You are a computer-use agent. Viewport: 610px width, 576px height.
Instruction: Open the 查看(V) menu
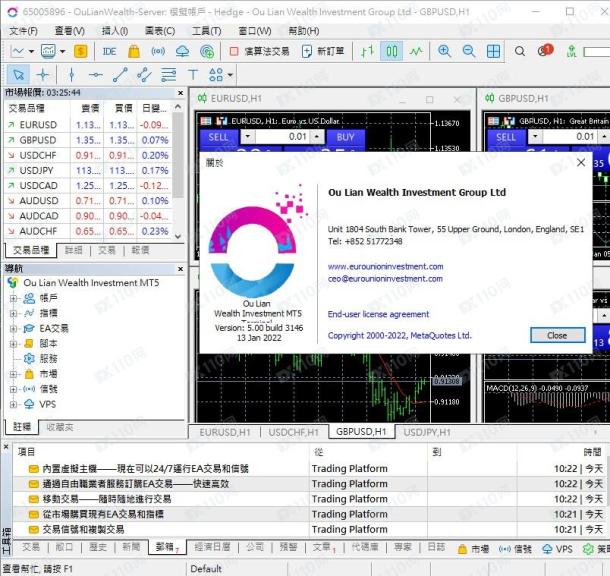pos(70,31)
